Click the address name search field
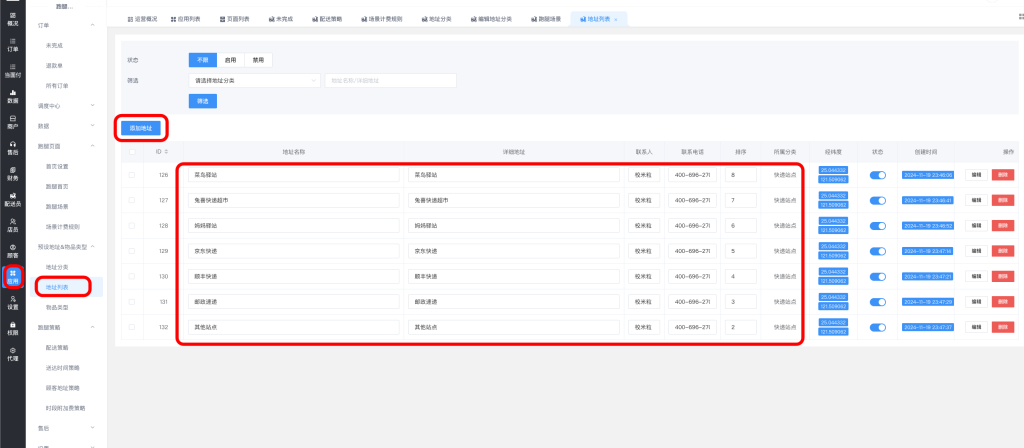The height and width of the screenshot is (448, 1024). click(390, 80)
